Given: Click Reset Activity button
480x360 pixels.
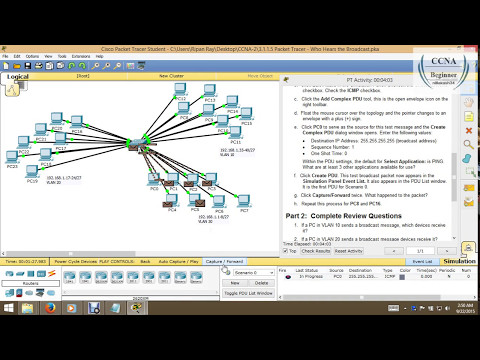Looking at the screenshot, I should tap(349, 251).
